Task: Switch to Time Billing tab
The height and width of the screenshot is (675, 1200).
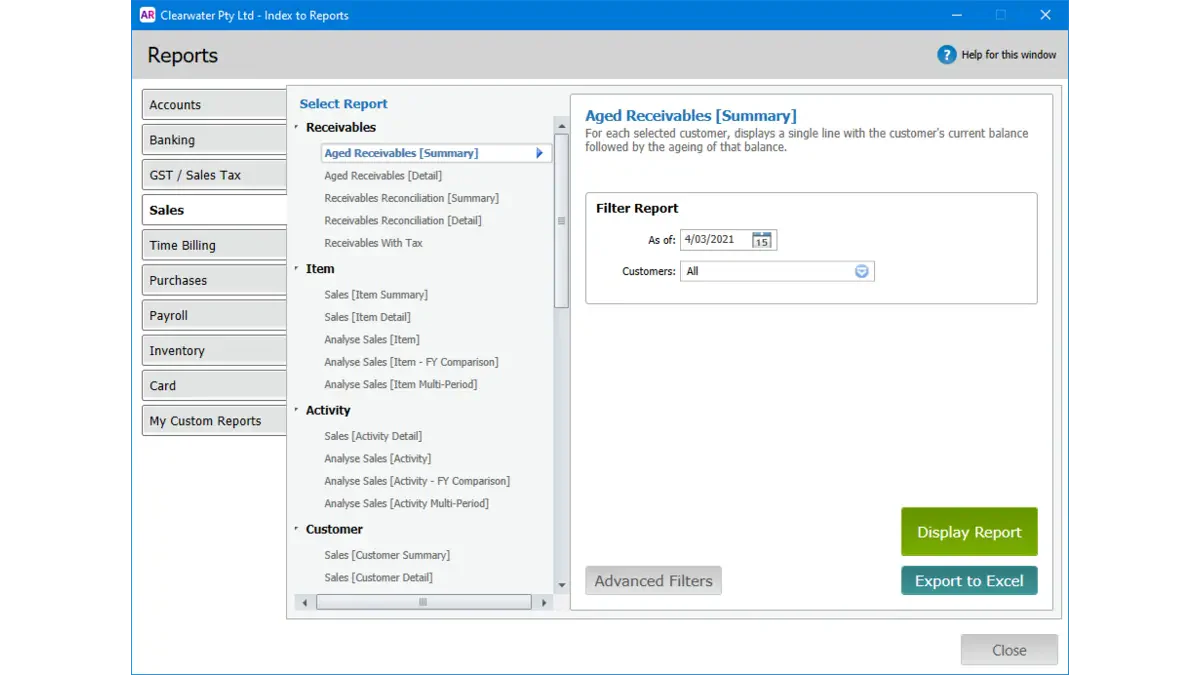Action: [x=214, y=245]
